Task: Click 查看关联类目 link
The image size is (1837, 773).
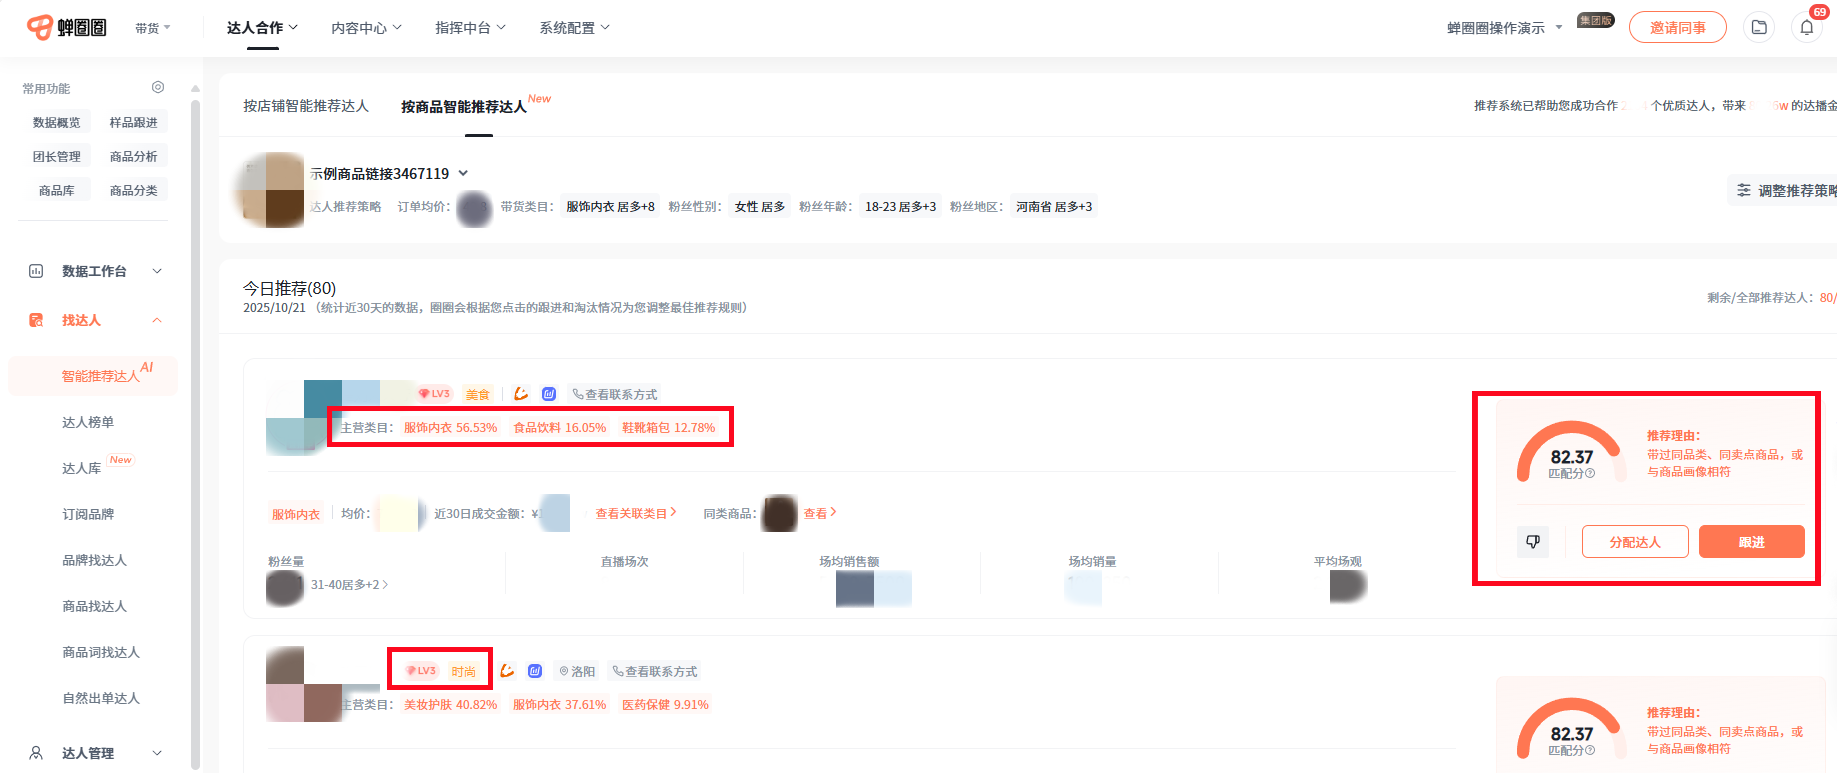Action: click(x=636, y=513)
